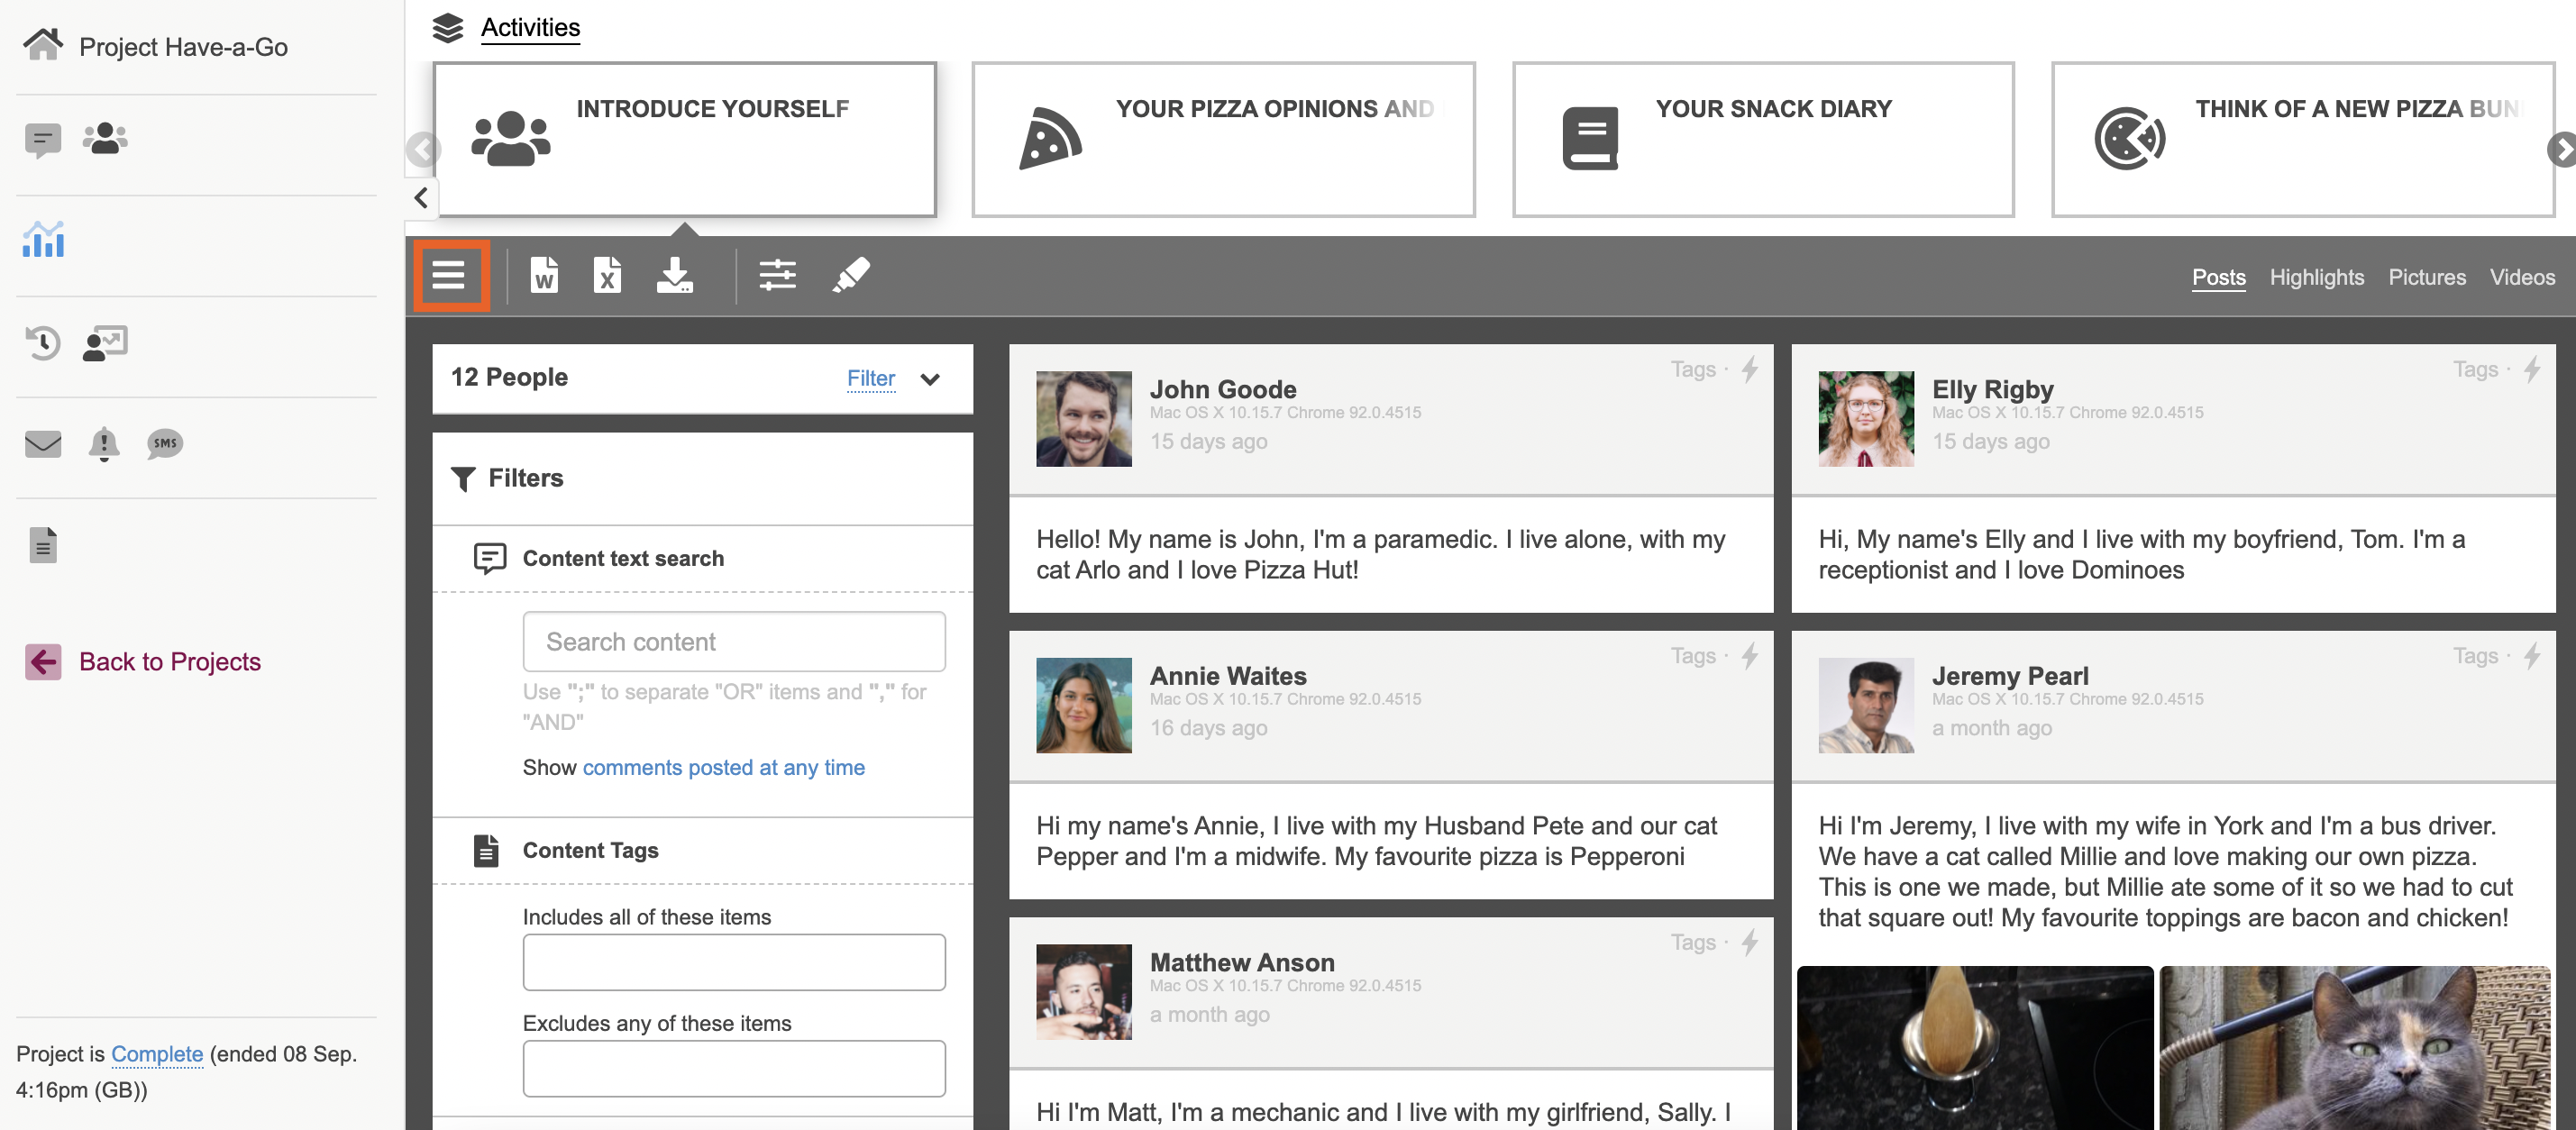Open the SMS message icon
This screenshot has width=2576, height=1130.
pos(165,444)
